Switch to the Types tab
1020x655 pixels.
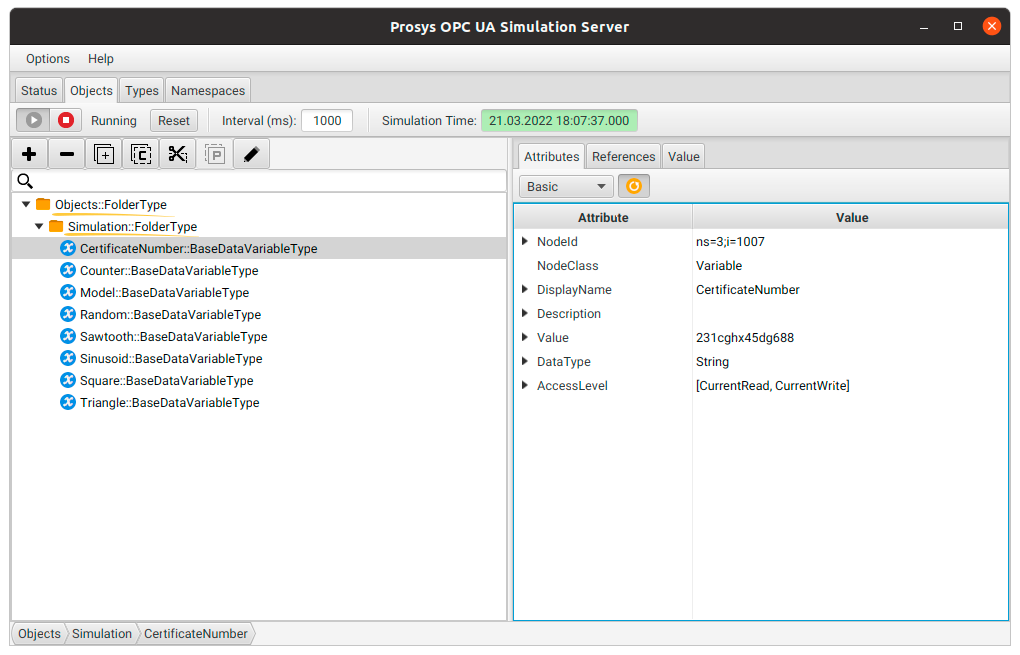click(x=142, y=90)
